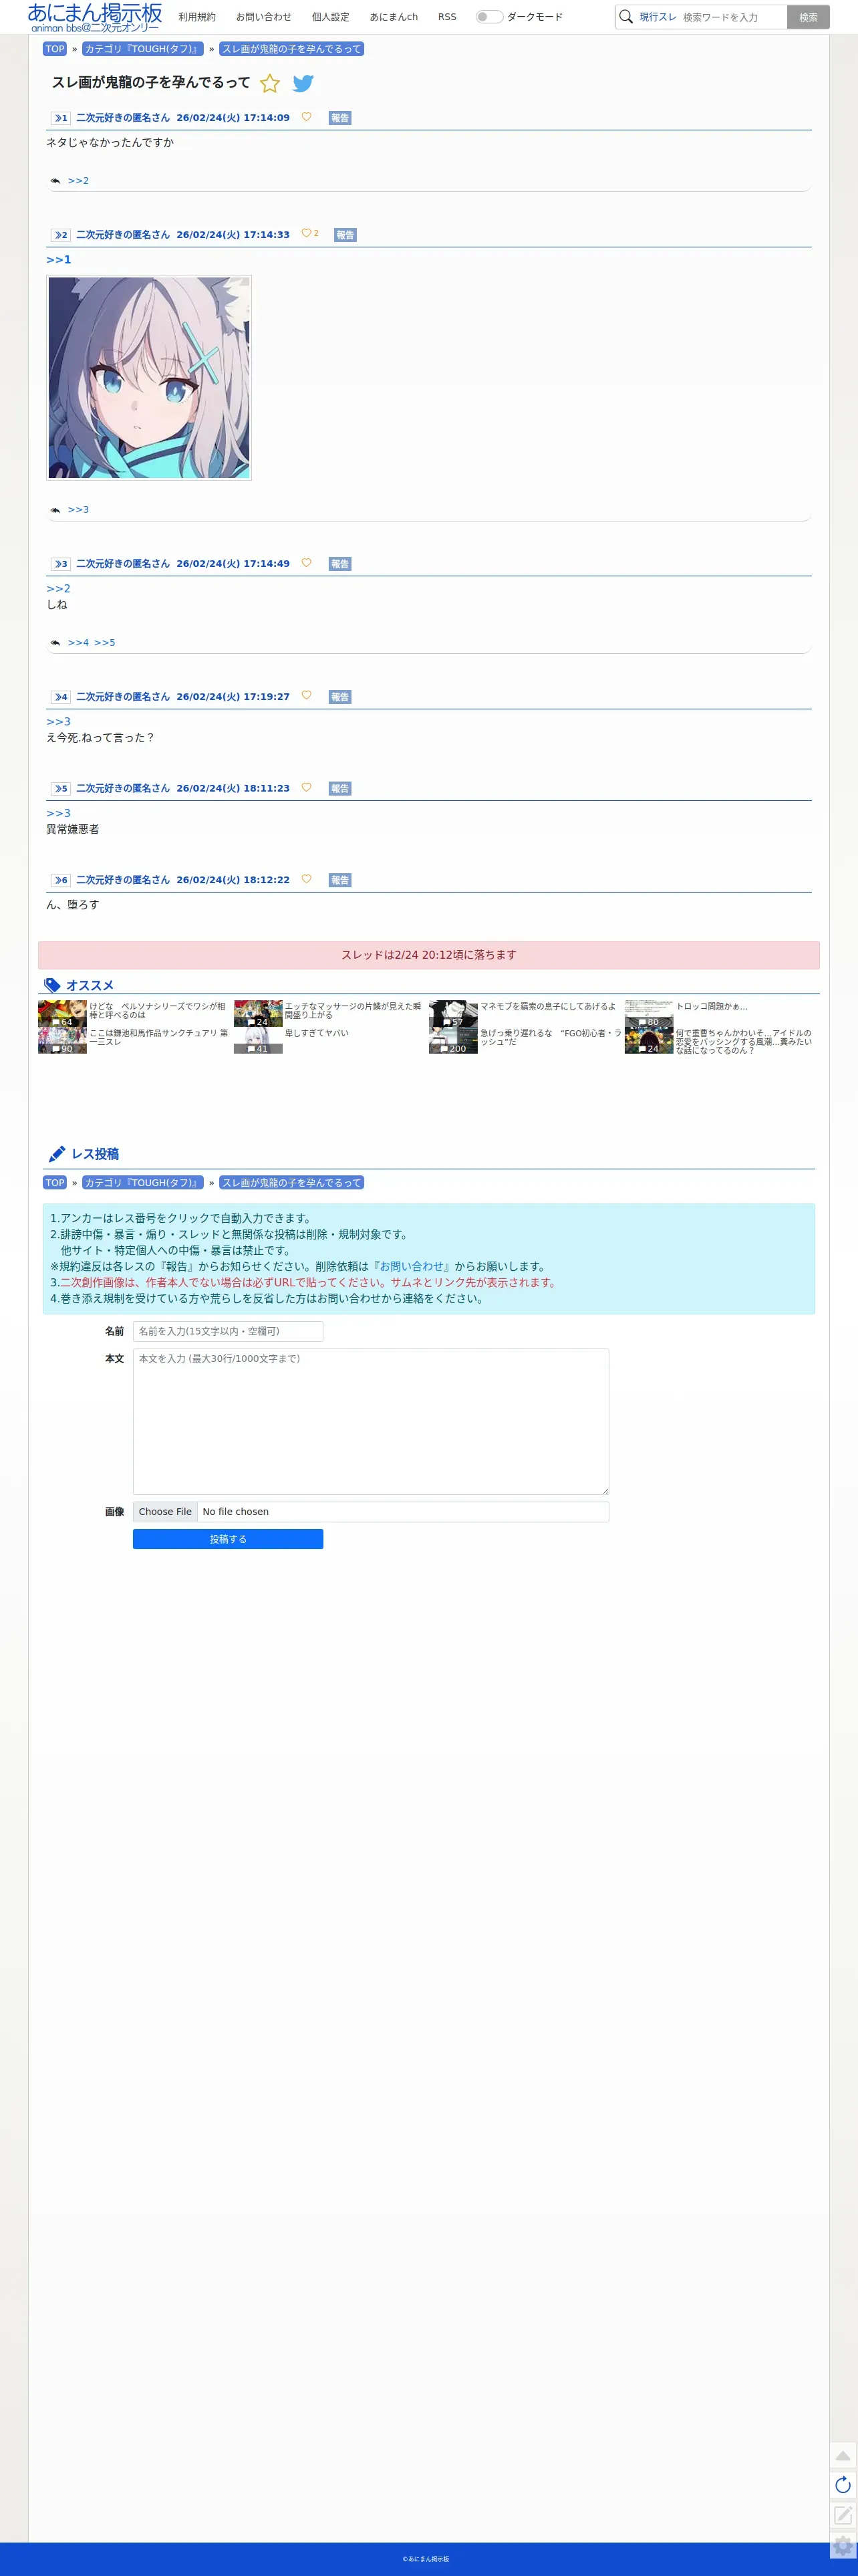Open recommended thread マネモブを鵜索の息子にしてあげるよ
This screenshot has height=2576, width=858.
(548, 1007)
